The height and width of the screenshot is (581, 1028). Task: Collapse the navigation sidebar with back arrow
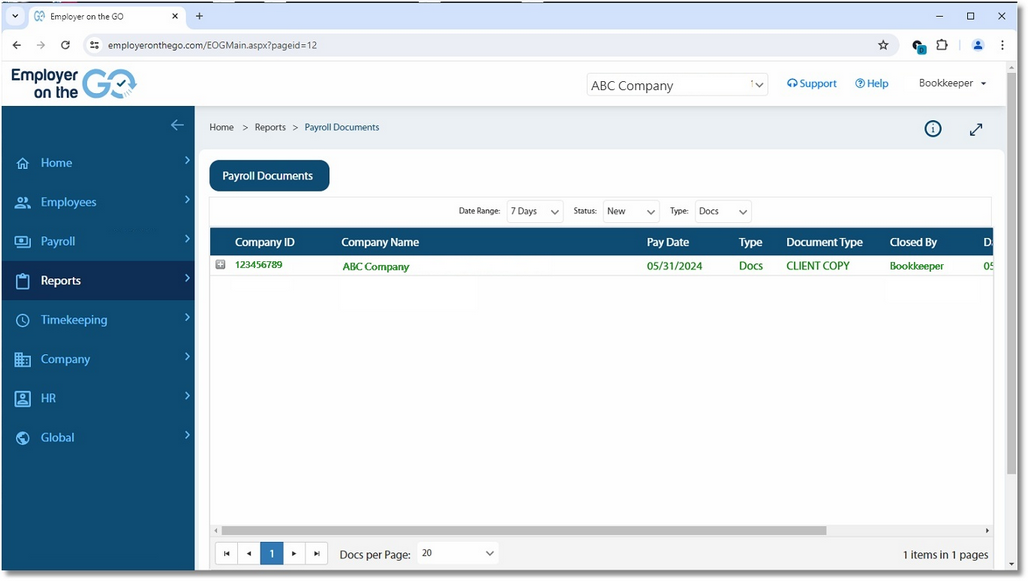(177, 125)
